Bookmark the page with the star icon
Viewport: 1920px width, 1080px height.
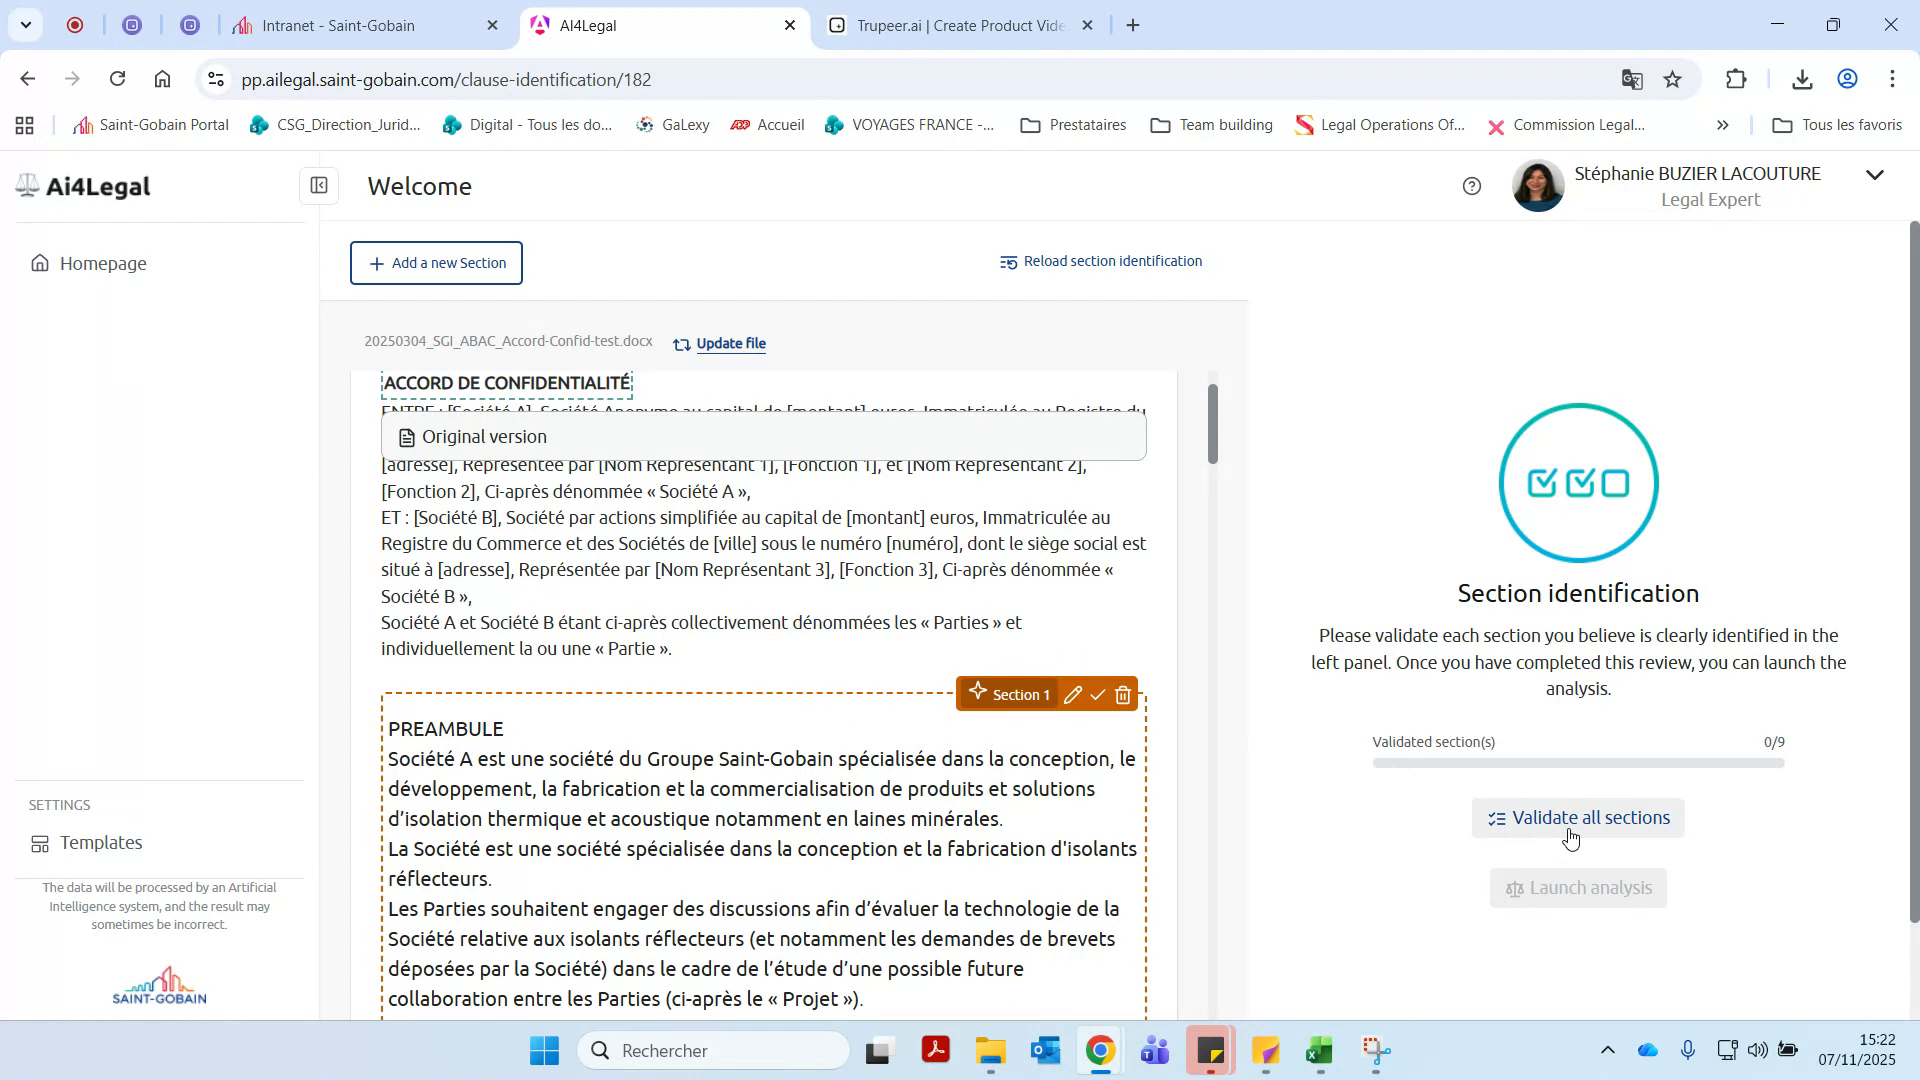[x=1673, y=79]
